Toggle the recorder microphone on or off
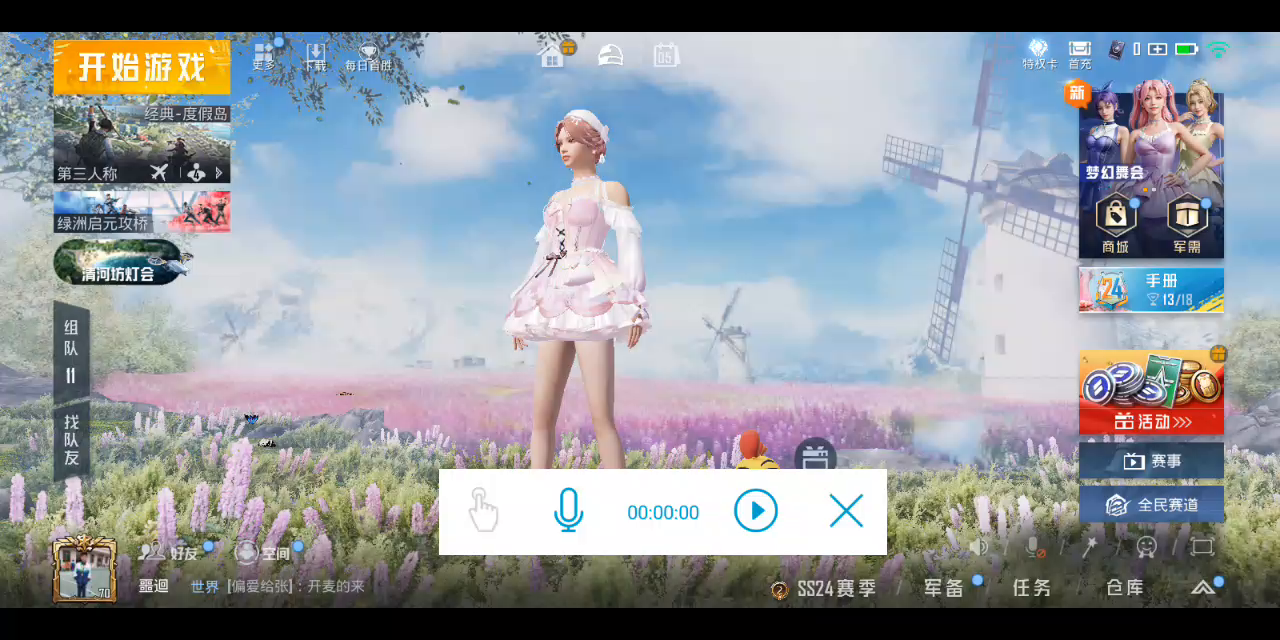1280x640 pixels. (568, 511)
